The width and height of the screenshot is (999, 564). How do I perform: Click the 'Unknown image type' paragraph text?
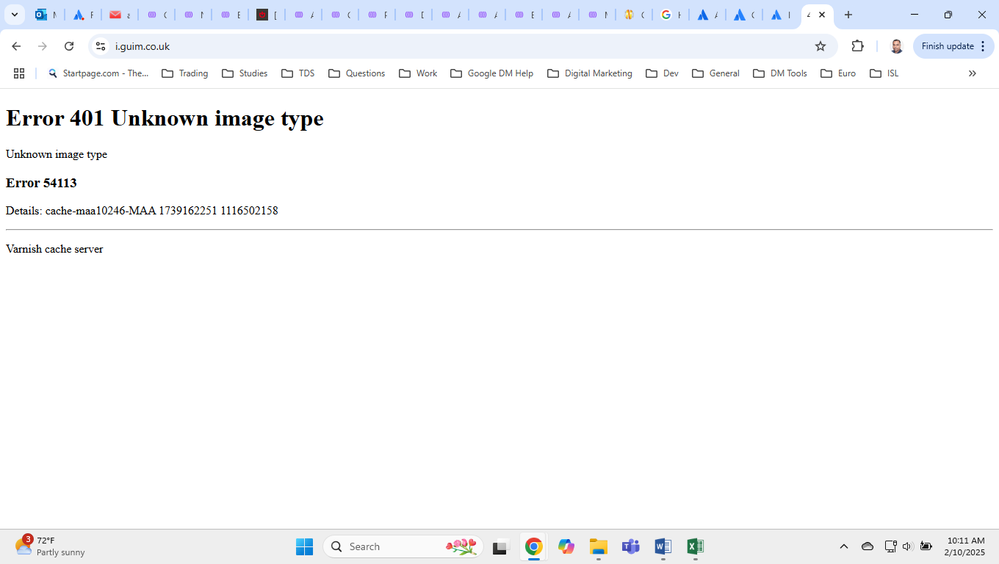[57, 154]
